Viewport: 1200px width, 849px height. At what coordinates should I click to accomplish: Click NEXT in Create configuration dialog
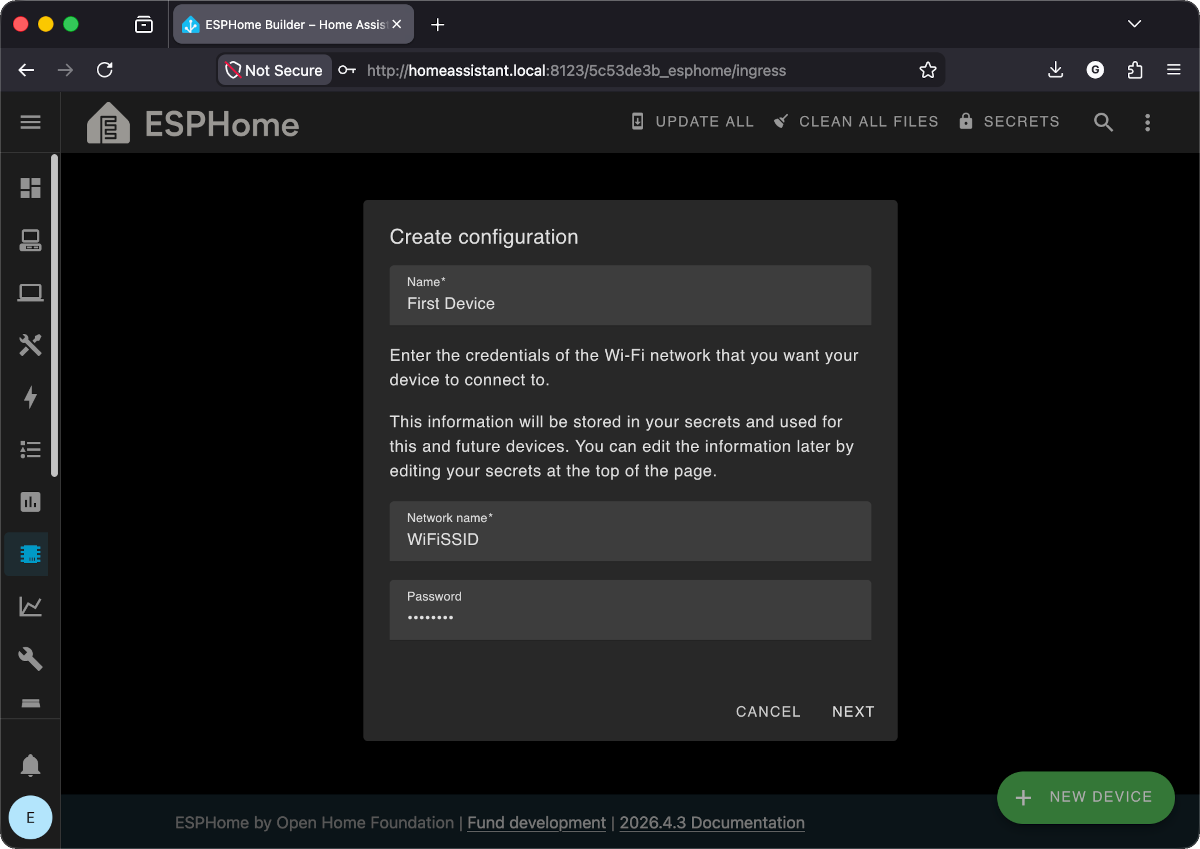coord(853,712)
